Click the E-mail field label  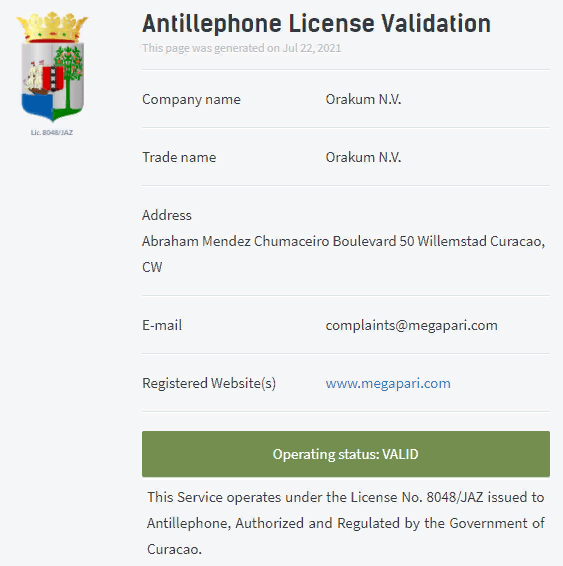162,325
